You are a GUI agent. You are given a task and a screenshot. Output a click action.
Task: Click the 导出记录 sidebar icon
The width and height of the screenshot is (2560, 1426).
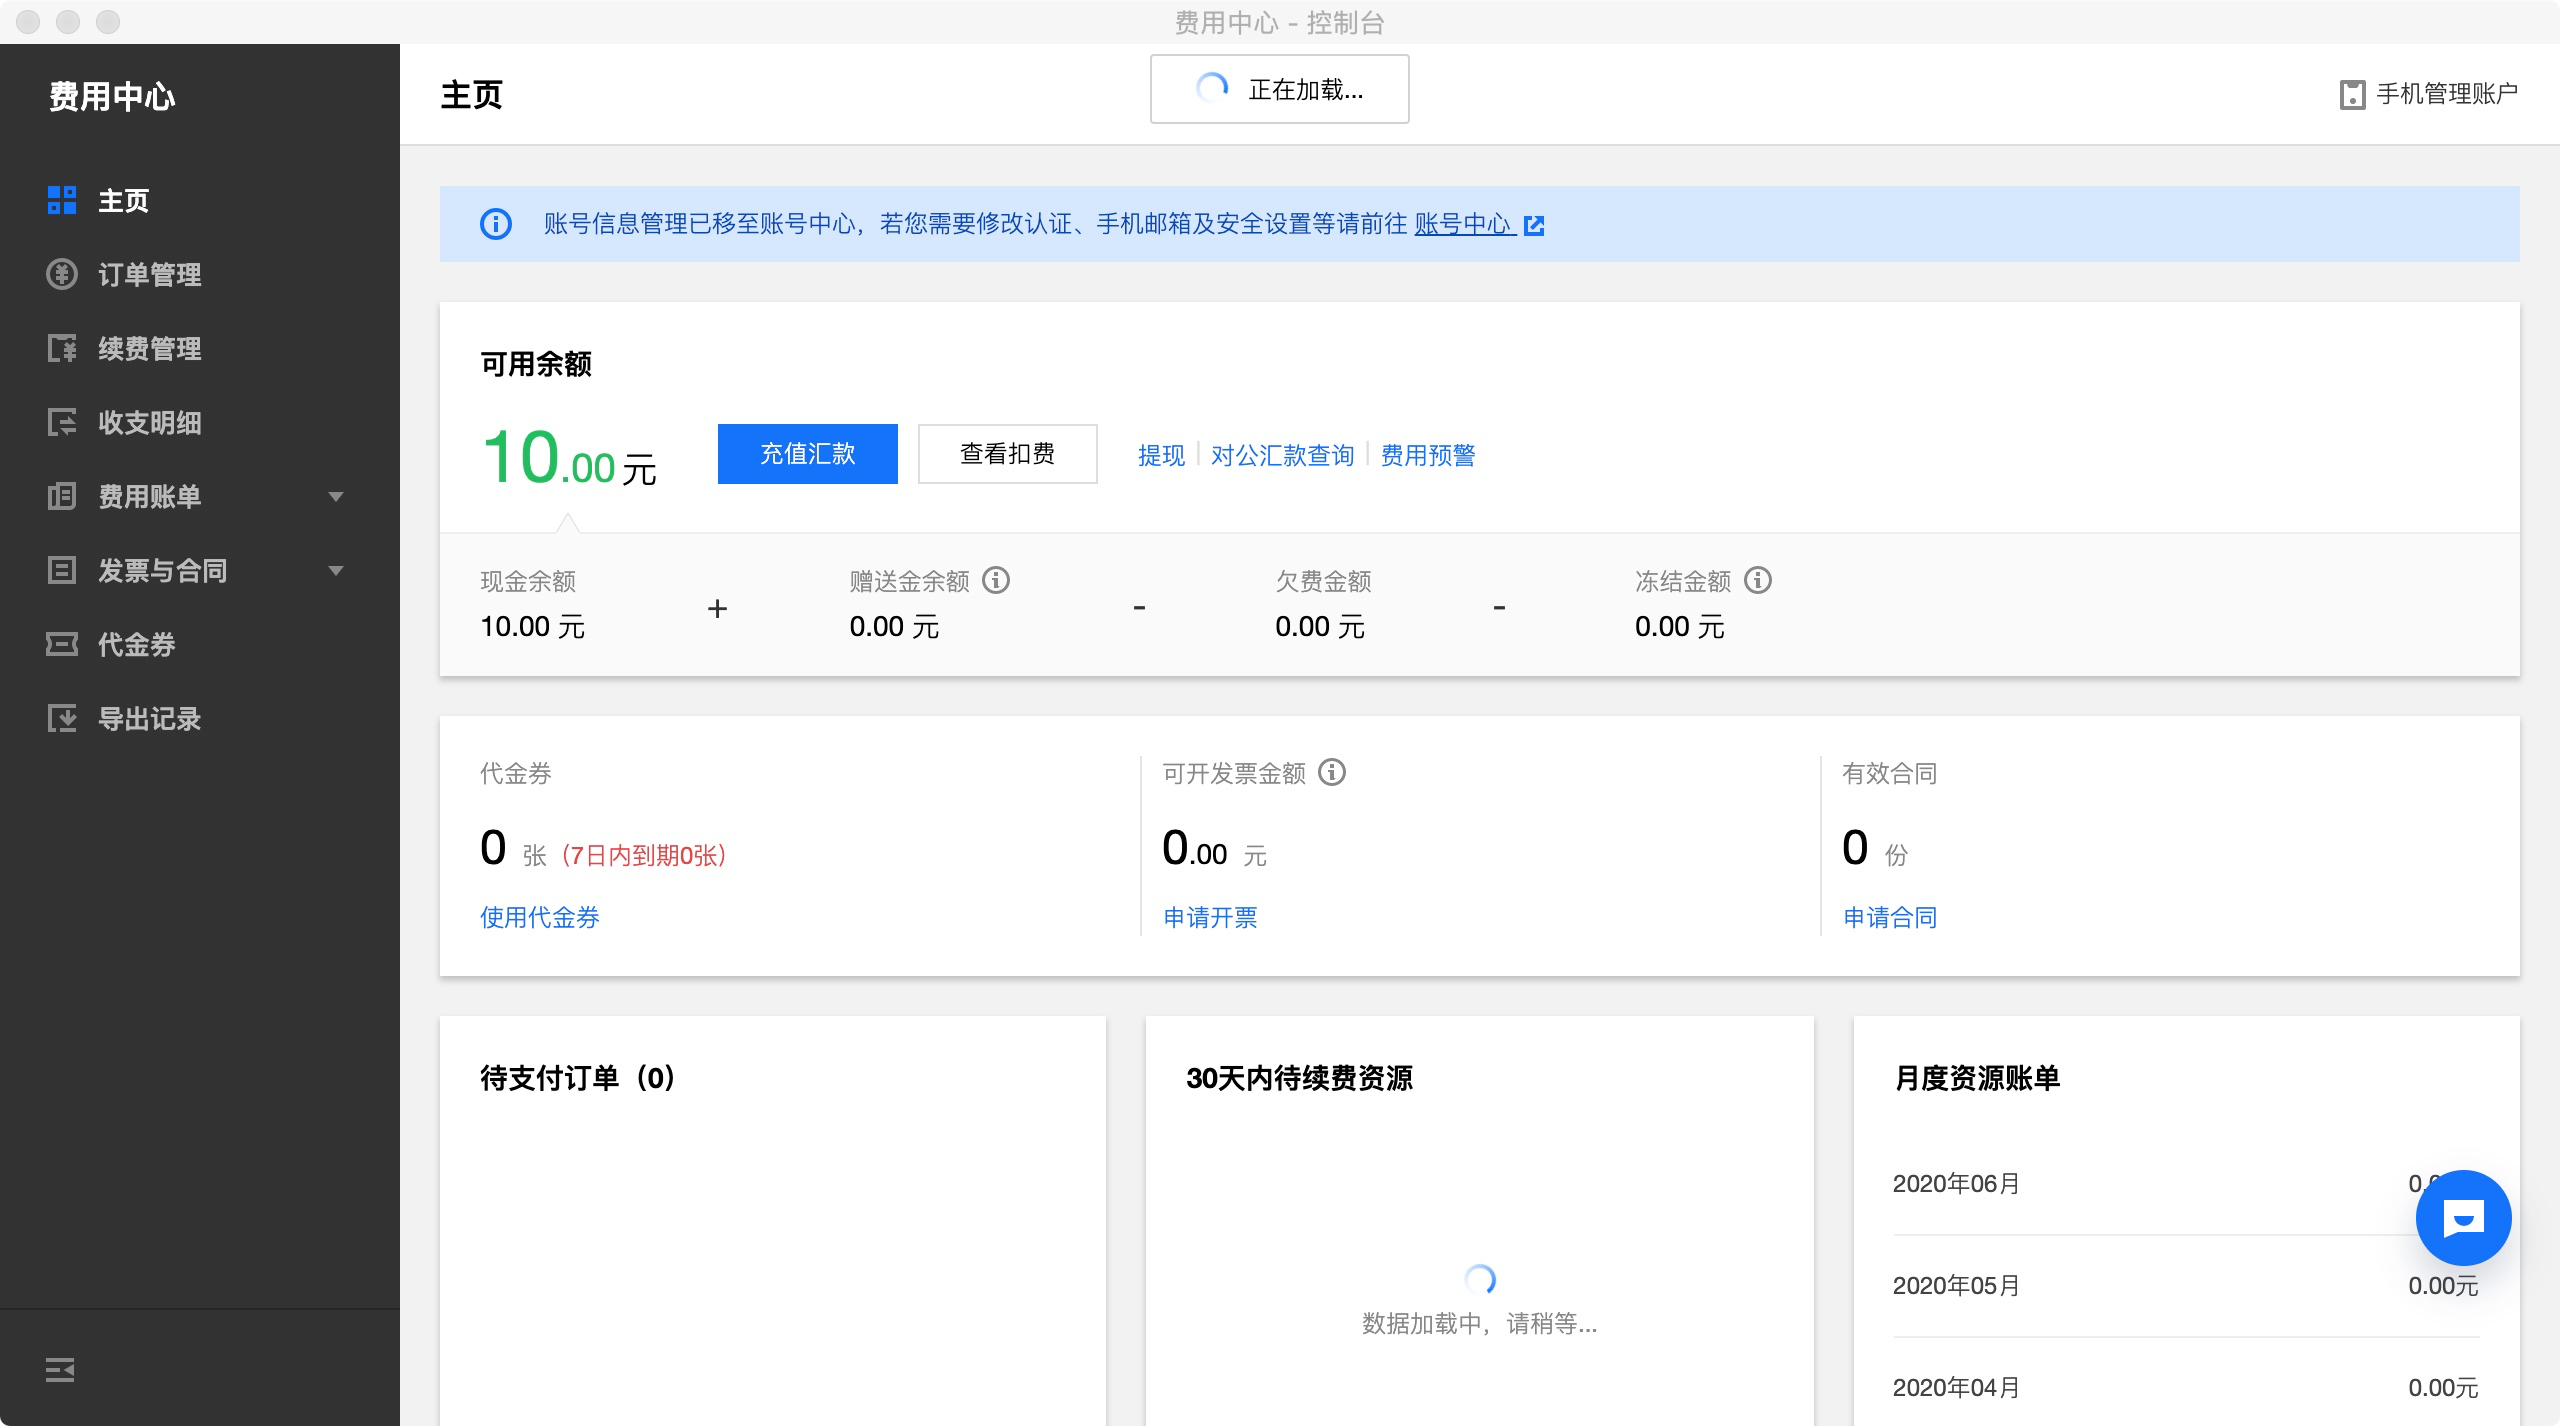62,718
